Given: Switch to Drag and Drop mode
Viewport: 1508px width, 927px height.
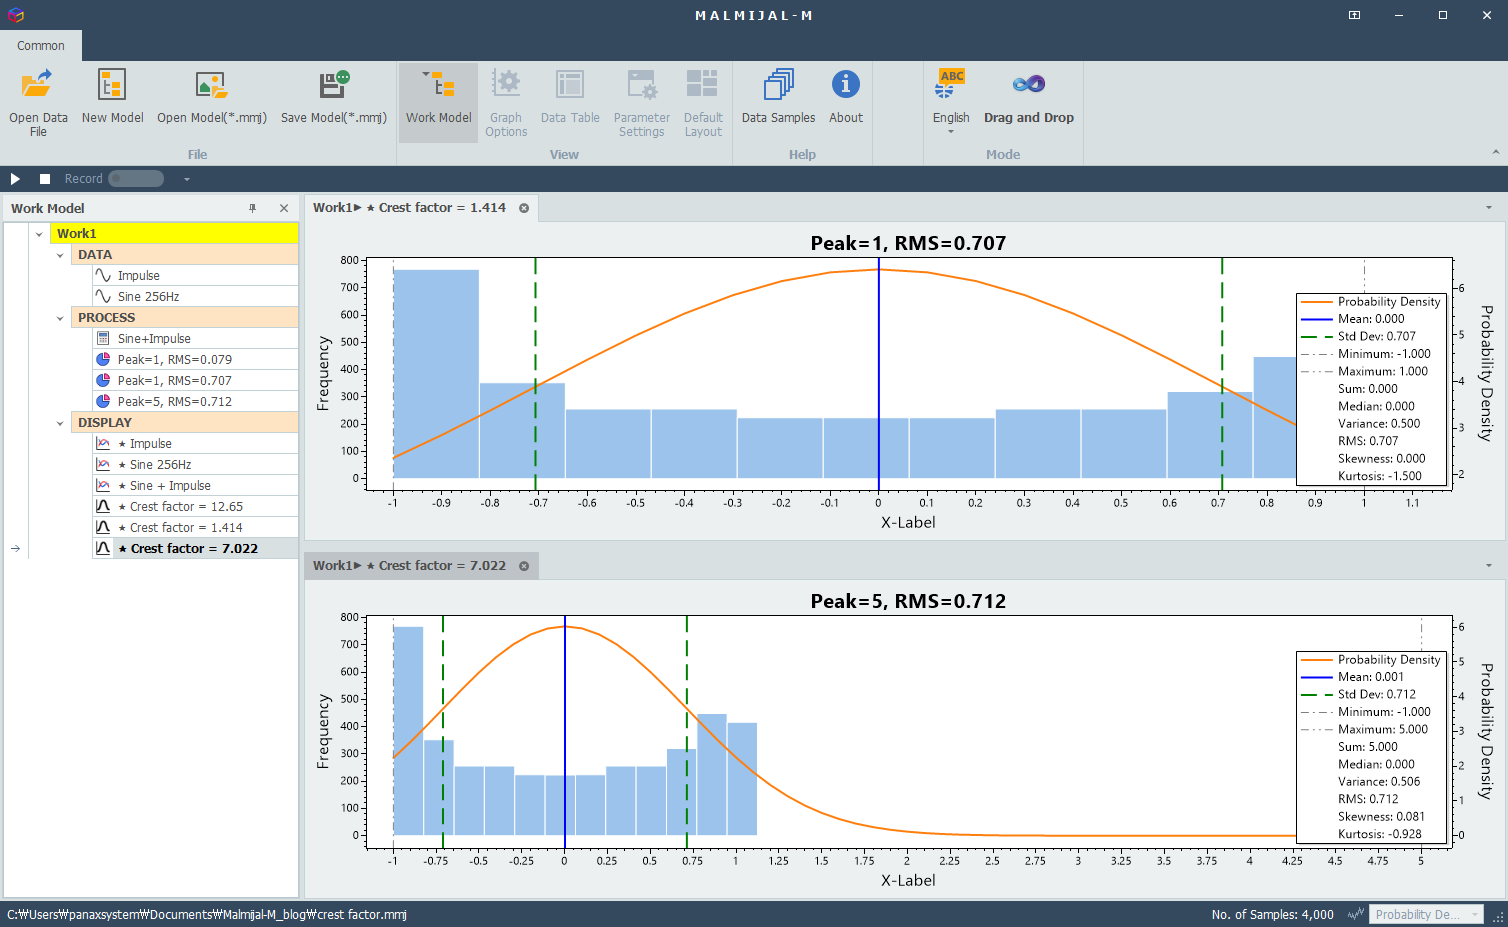Looking at the screenshot, I should click(1029, 97).
